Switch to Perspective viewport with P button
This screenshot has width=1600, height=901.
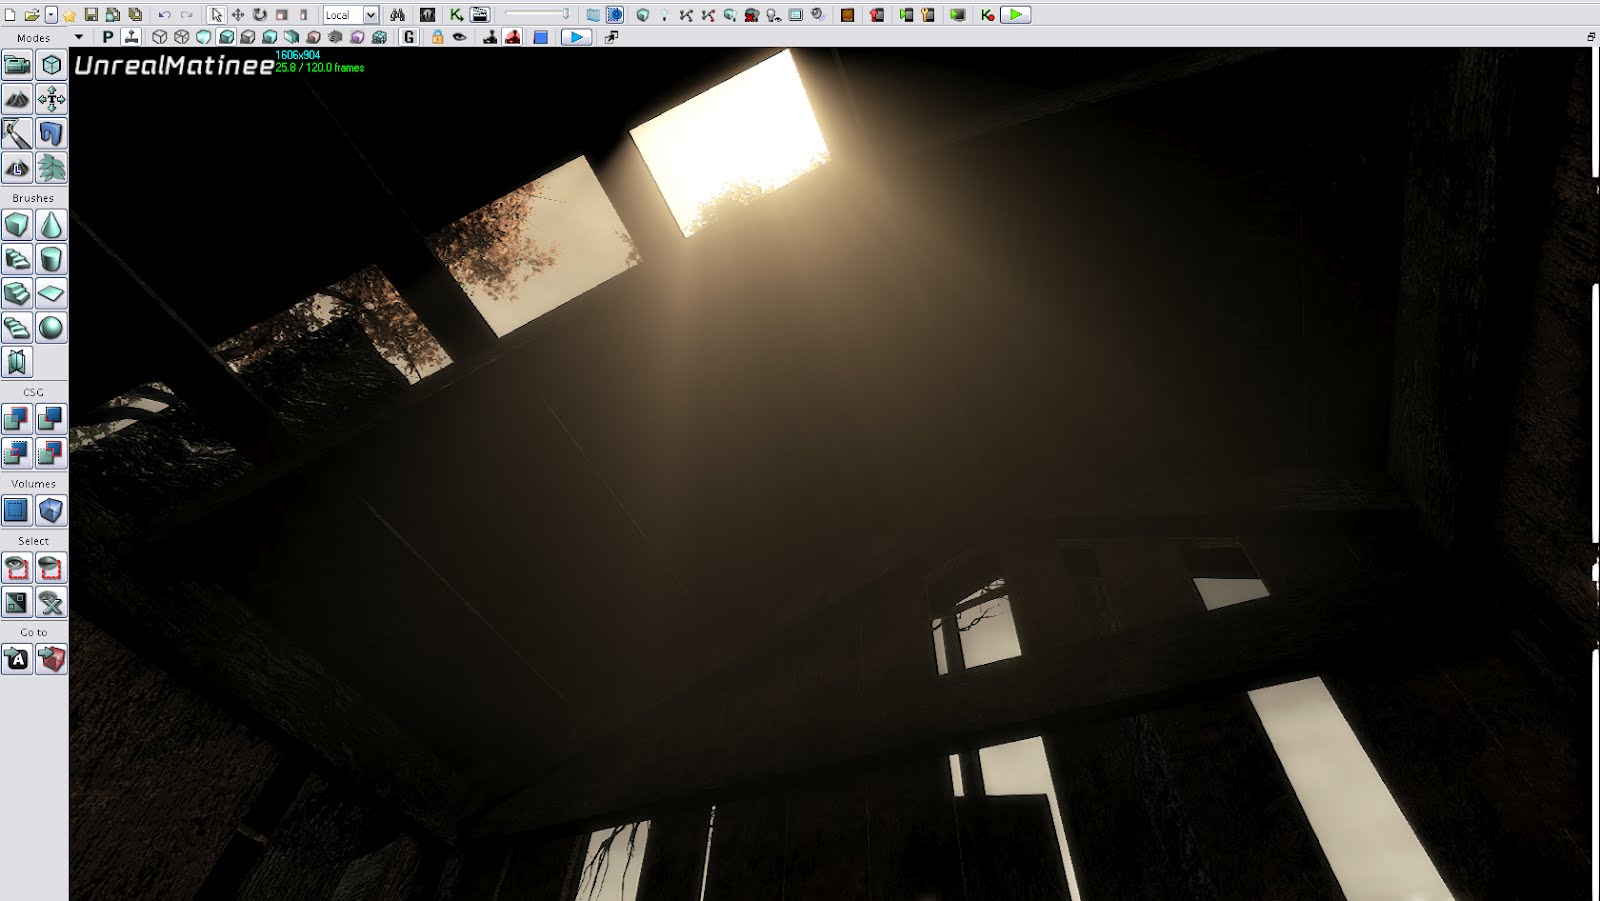click(x=108, y=37)
